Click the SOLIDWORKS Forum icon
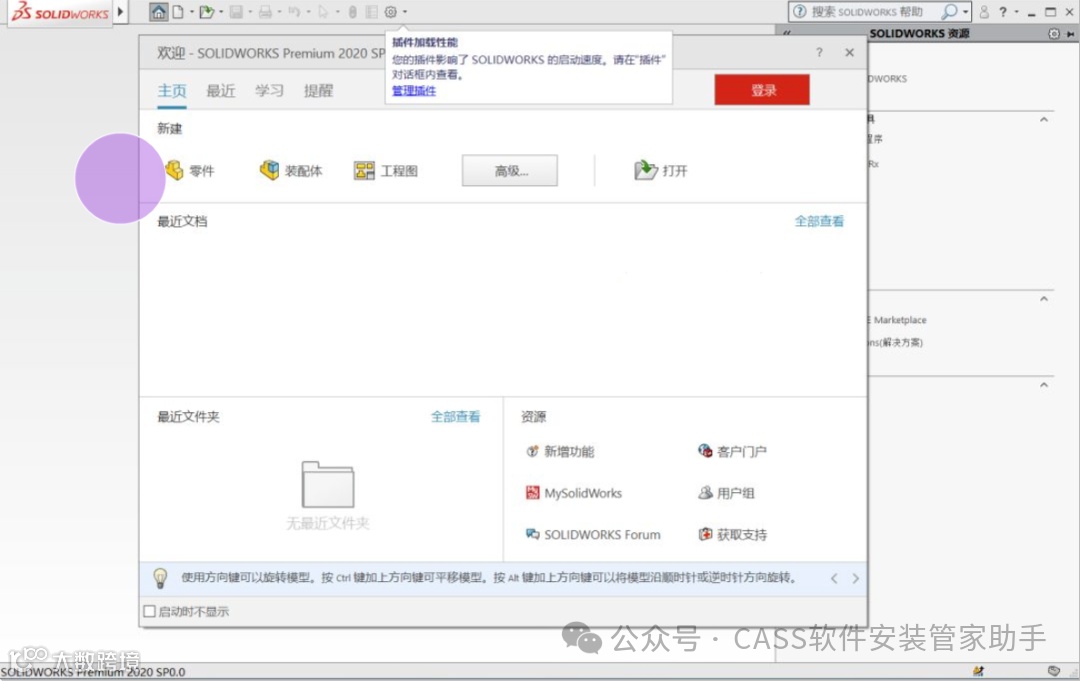Viewport: 1080px width, 681px height. tap(532, 534)
